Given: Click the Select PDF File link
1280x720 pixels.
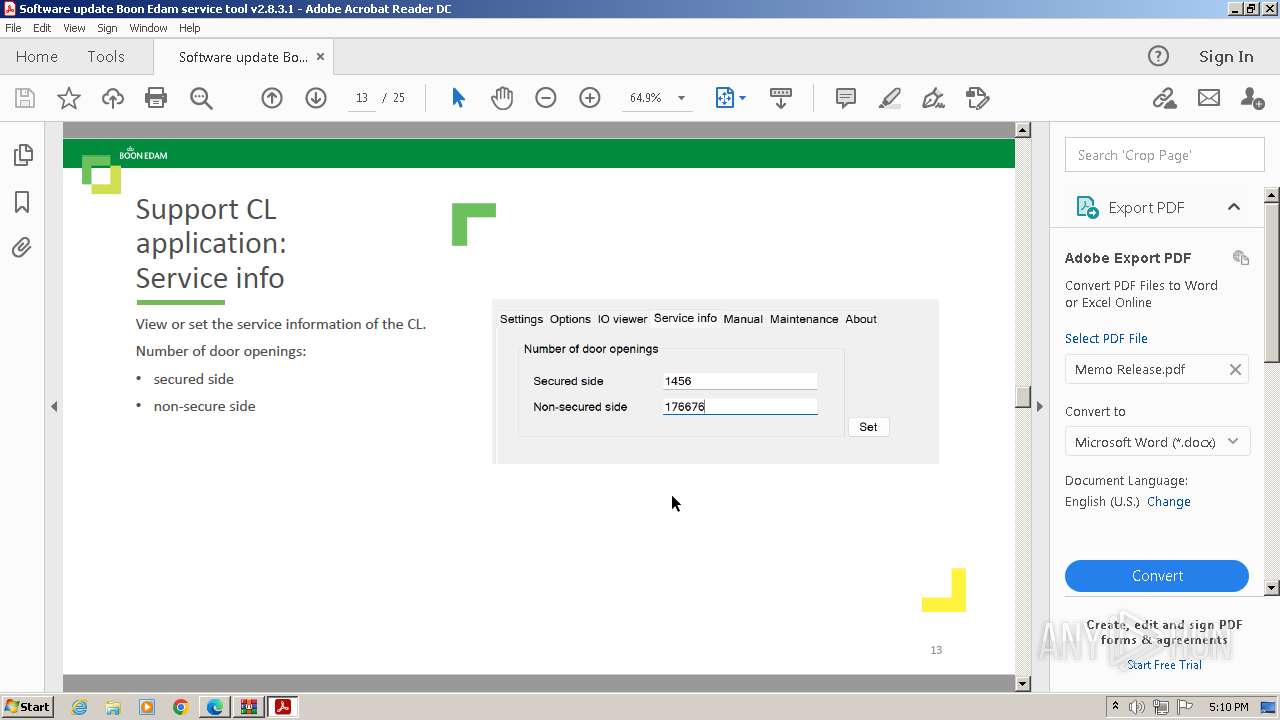Looking at the screenshot, I should (1106, 338).
